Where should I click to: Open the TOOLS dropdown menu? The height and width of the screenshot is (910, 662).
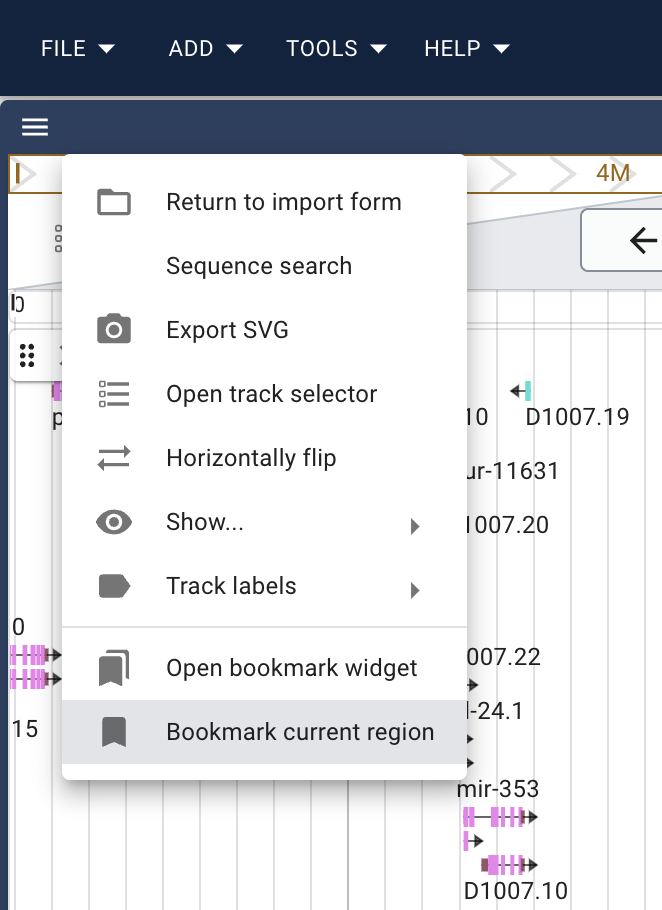point(336,48)
